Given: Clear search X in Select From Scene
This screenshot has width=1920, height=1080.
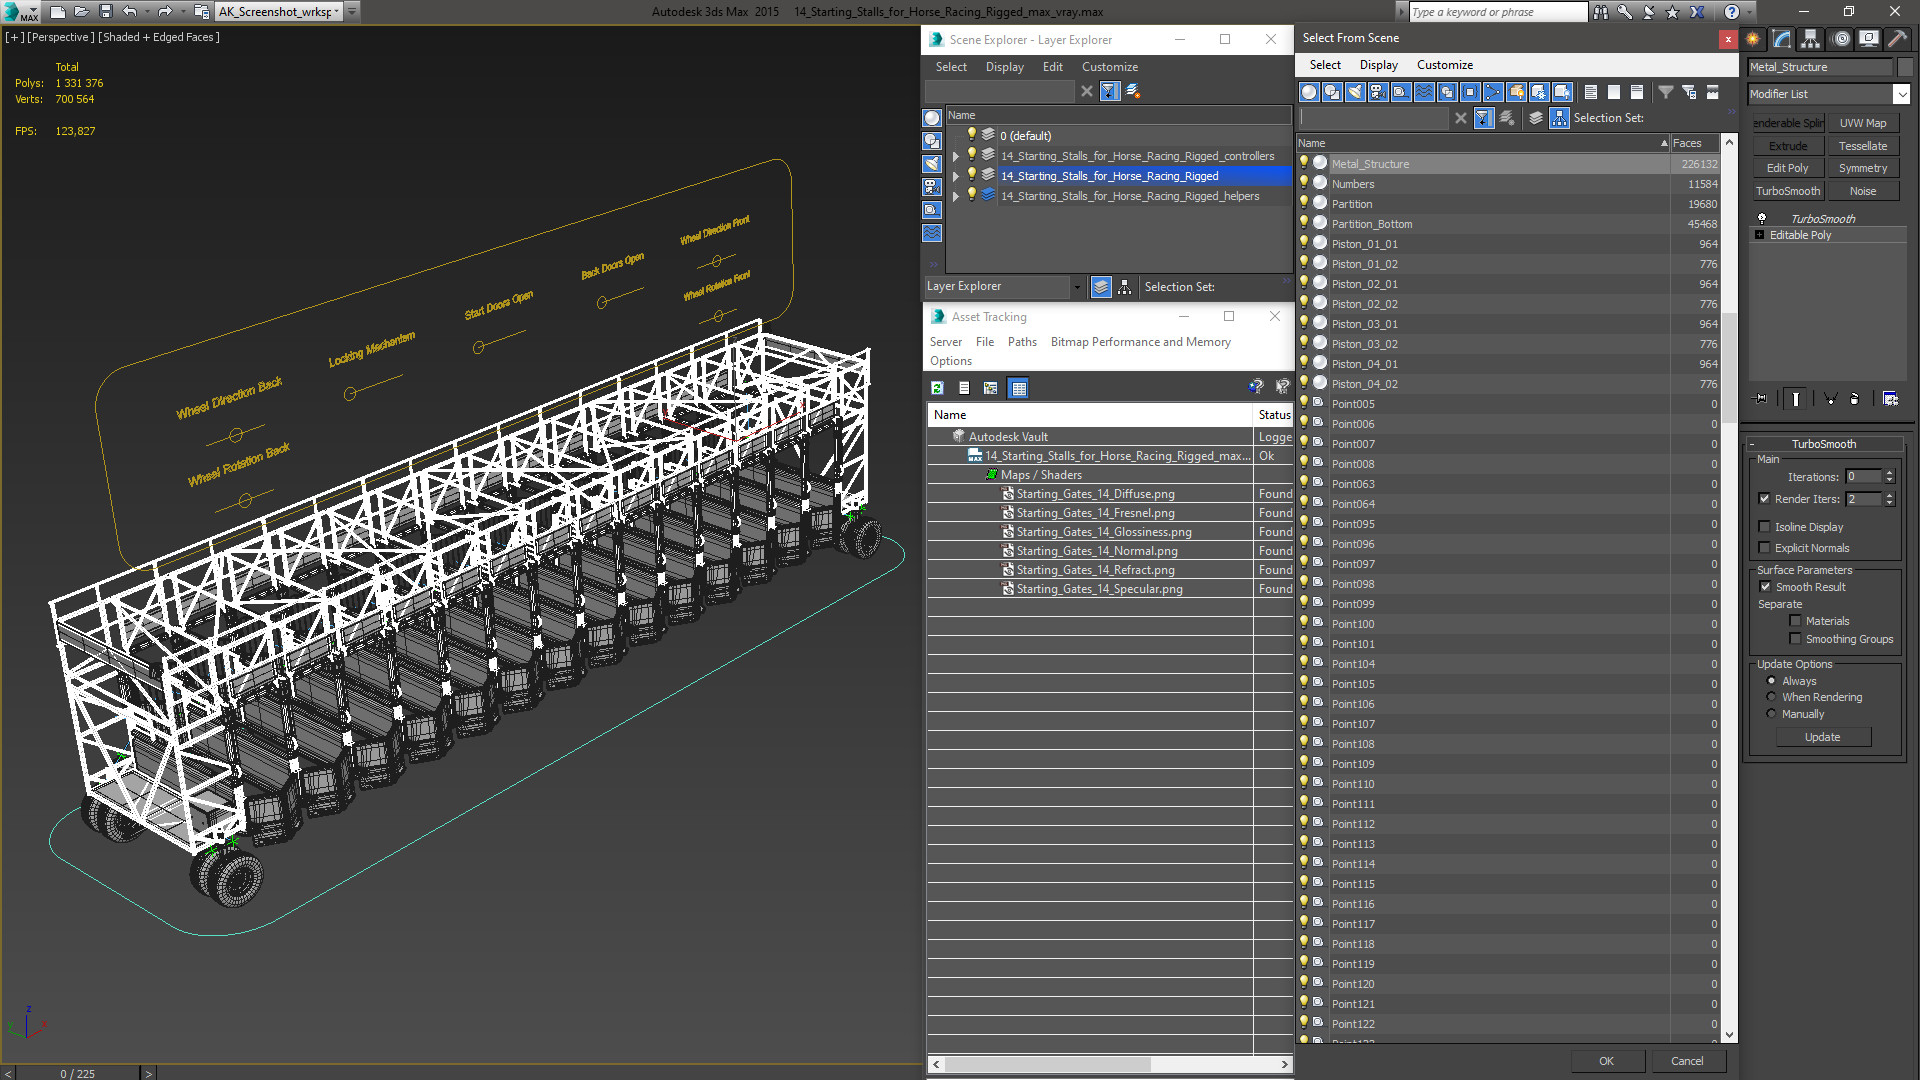Looking at the screenshot, I should 1461,118.
